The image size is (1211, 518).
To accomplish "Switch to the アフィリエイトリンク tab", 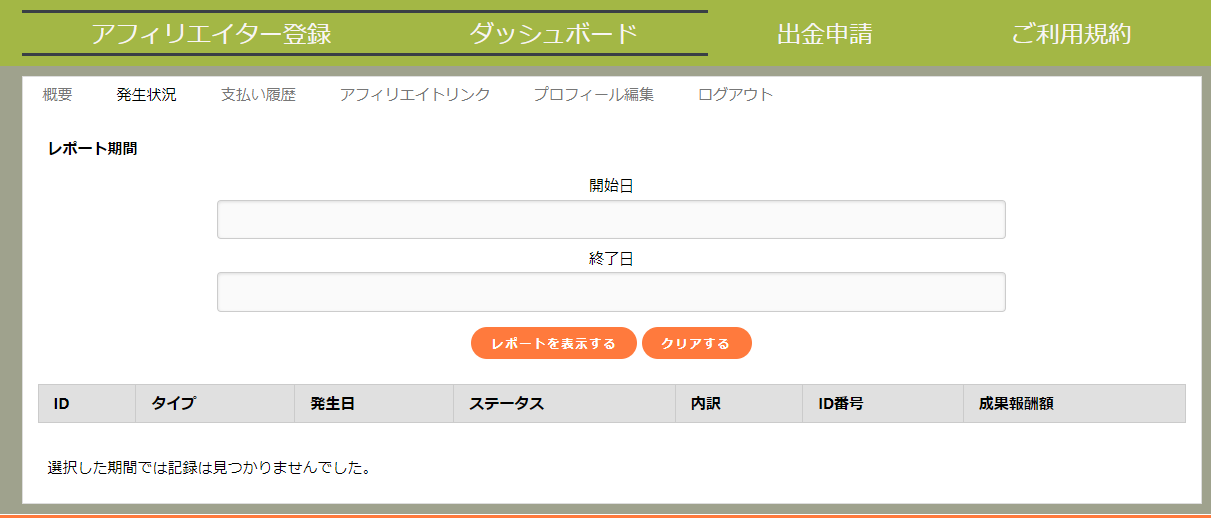I will tap(414, 95).
